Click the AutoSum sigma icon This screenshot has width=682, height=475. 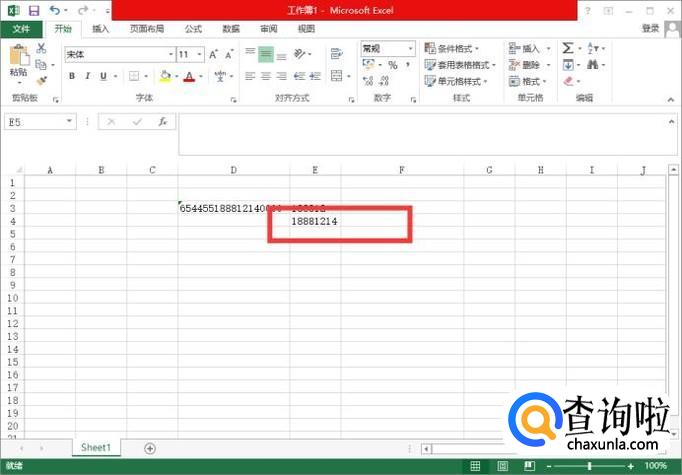(x=568, y=48)
